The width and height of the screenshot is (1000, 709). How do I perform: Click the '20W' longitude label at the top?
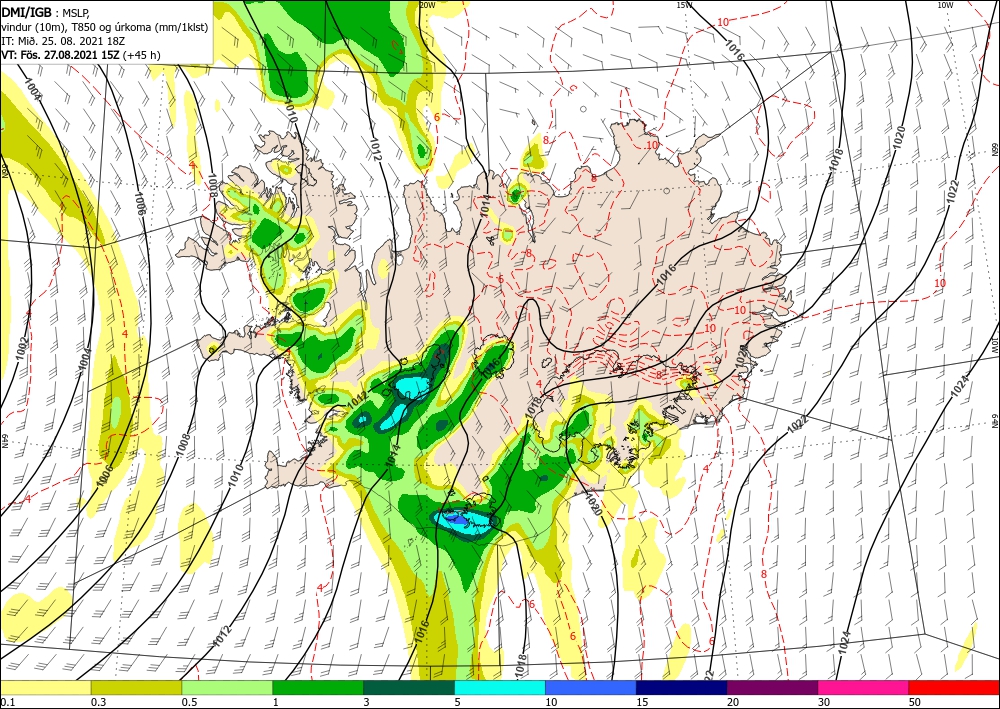(x=427, y=5)
